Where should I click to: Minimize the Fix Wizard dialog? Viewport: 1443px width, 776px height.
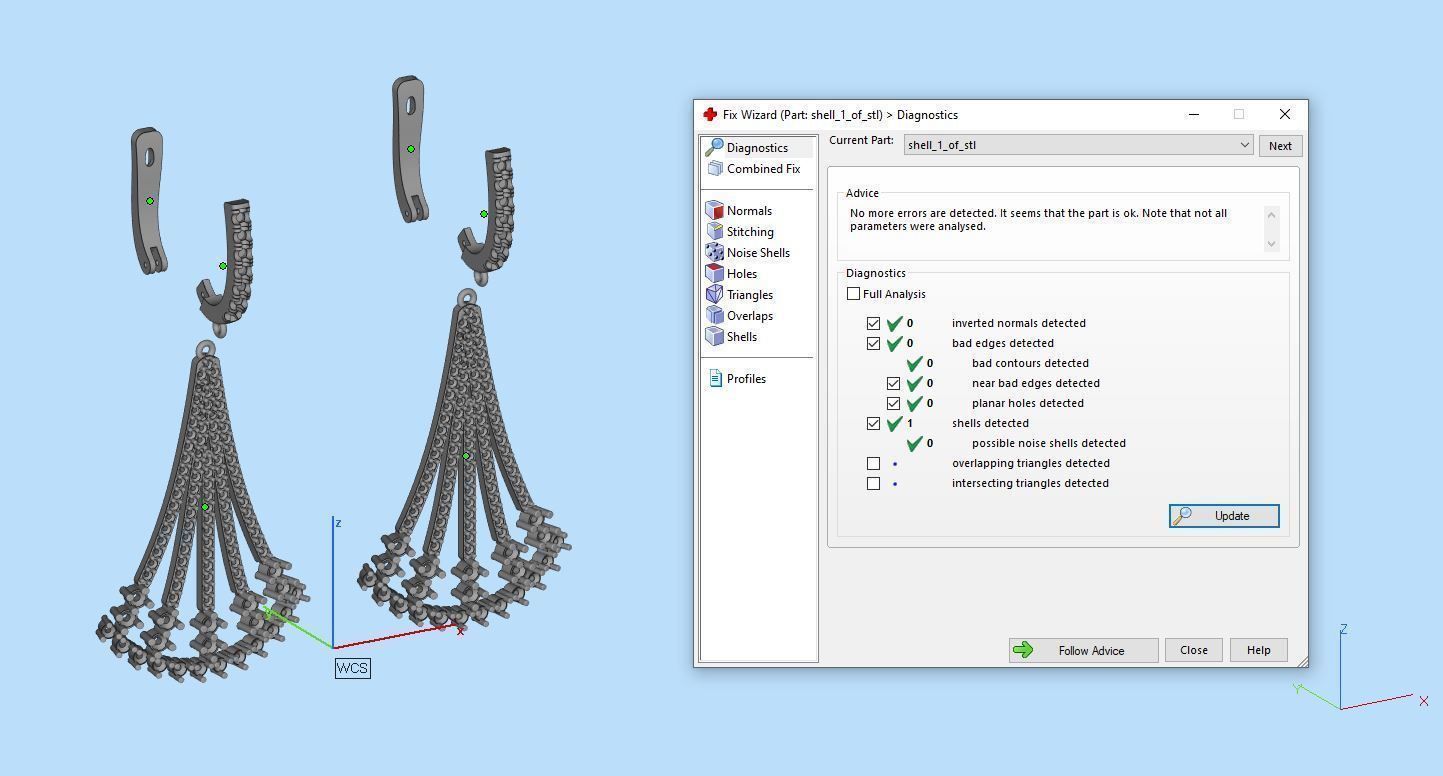tap(1193, 114)
